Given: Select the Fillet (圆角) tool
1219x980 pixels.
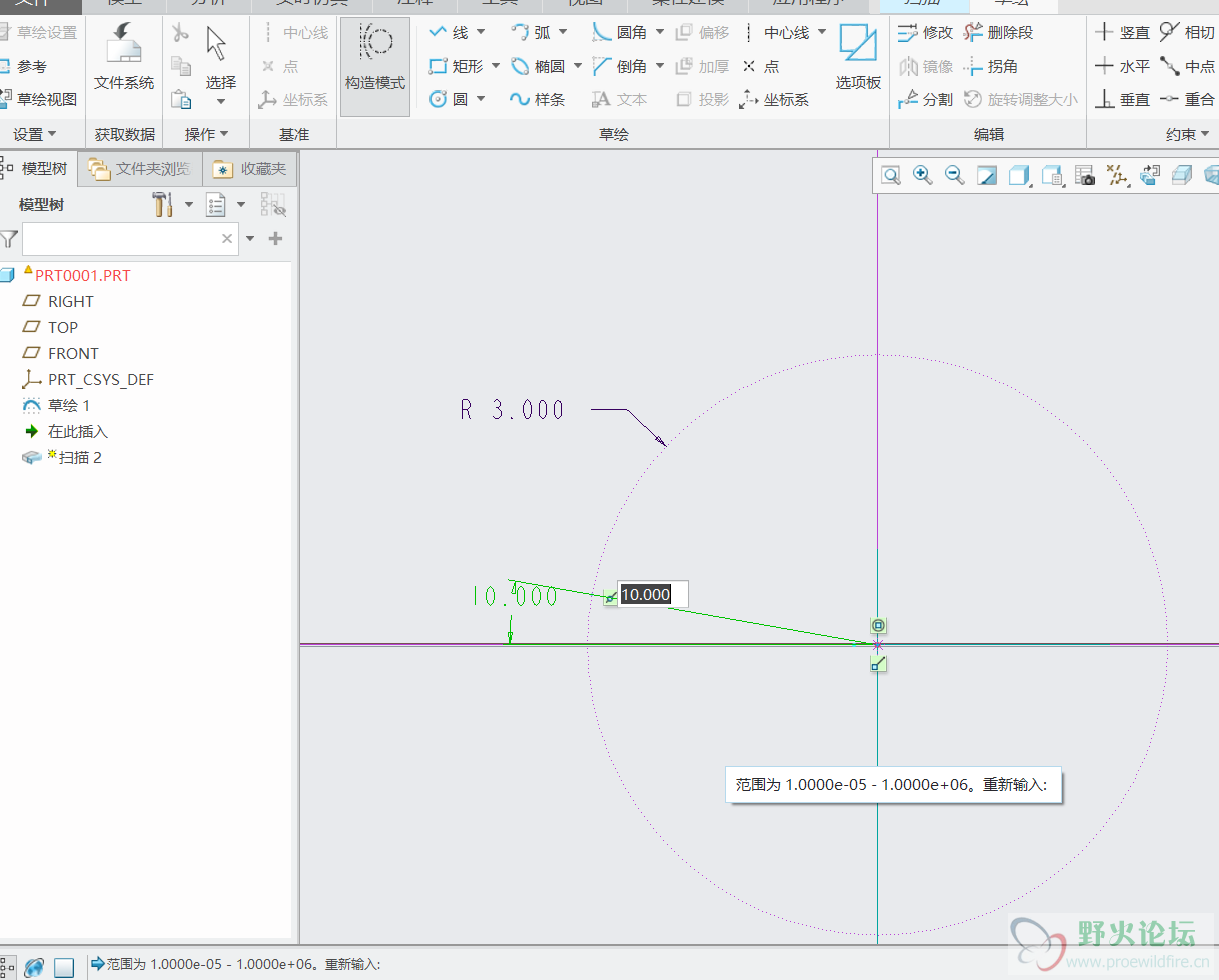Looking at the screenshot, I should pos(619,33).
